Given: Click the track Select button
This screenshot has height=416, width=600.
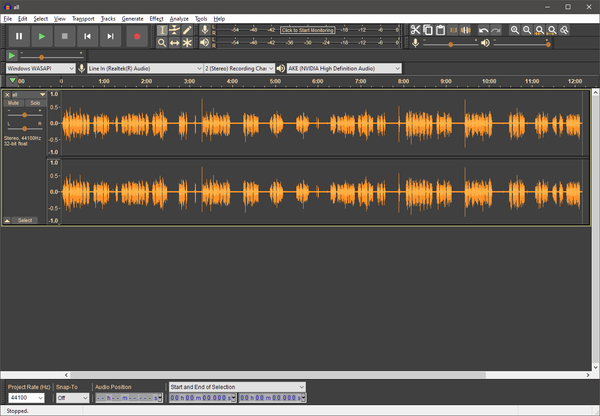Looking at the screenshot, I should coord(24,220).
